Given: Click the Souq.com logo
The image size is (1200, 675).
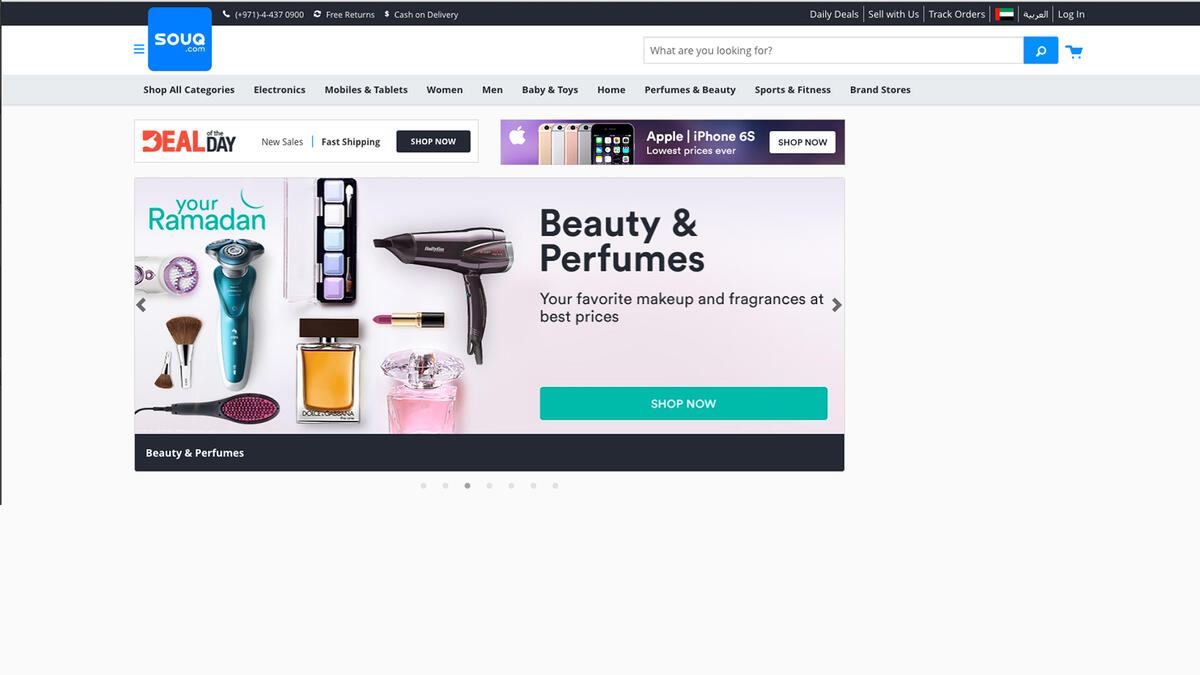Looking at the screenshot, I should (x=179, y=39).
